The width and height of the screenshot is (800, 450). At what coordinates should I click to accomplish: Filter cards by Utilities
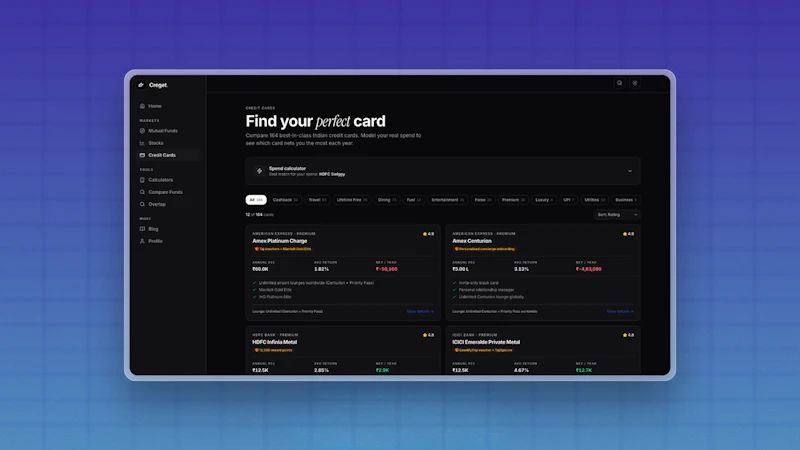594,200
